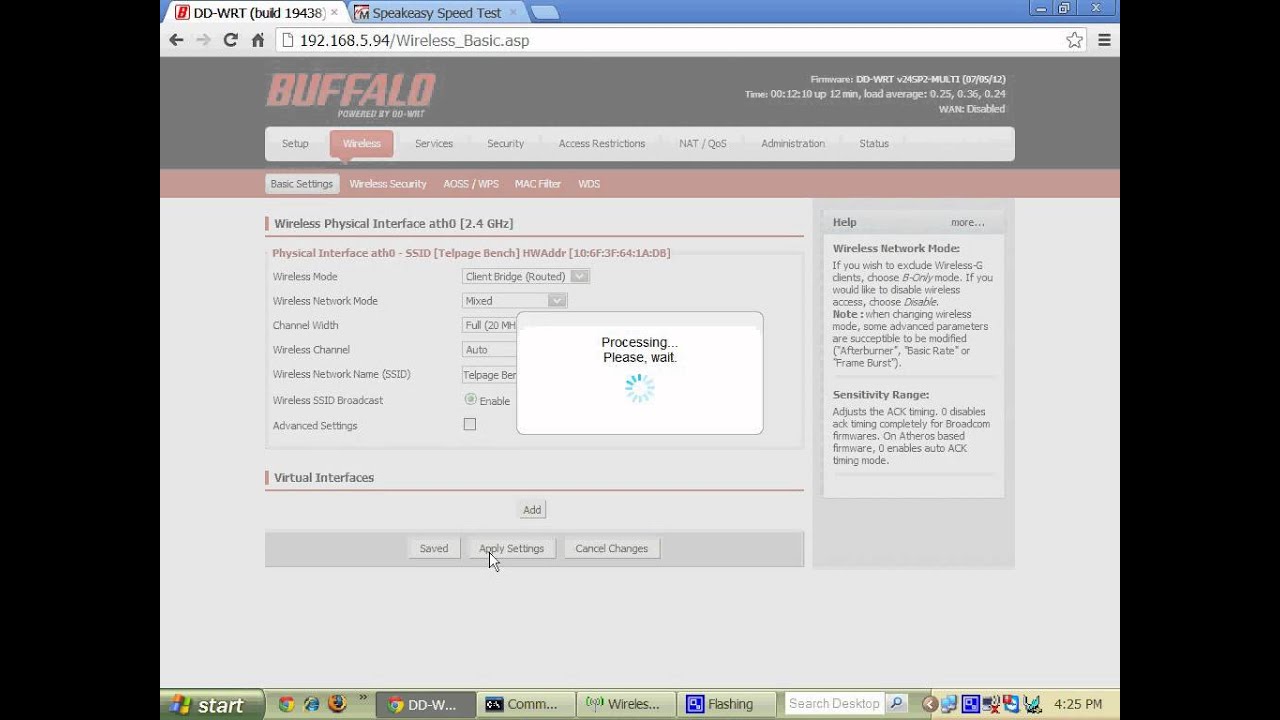Launch Chrome from the quick launch bar
Screen dimensions: 1280x720
tap(286, 704)
